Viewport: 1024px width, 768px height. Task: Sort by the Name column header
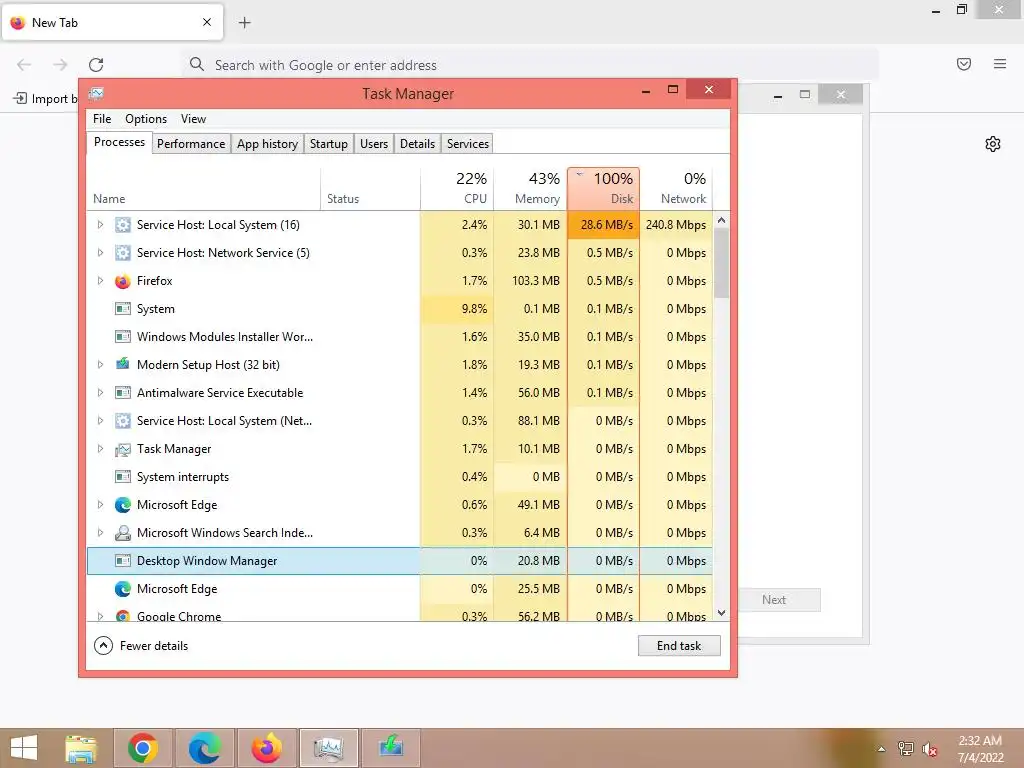(x=203, y=188)
